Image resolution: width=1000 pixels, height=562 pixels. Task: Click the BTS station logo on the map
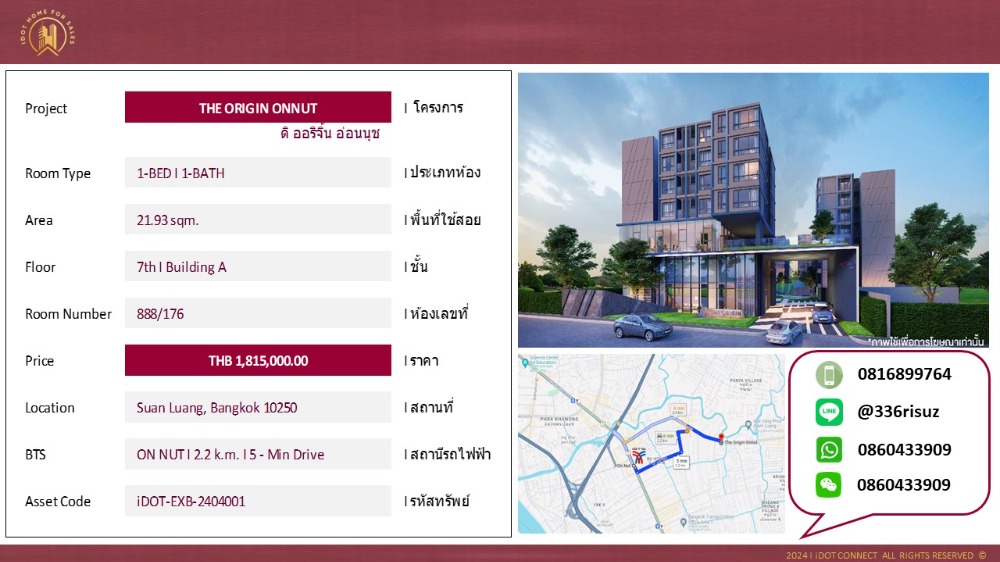click(638, 455)
